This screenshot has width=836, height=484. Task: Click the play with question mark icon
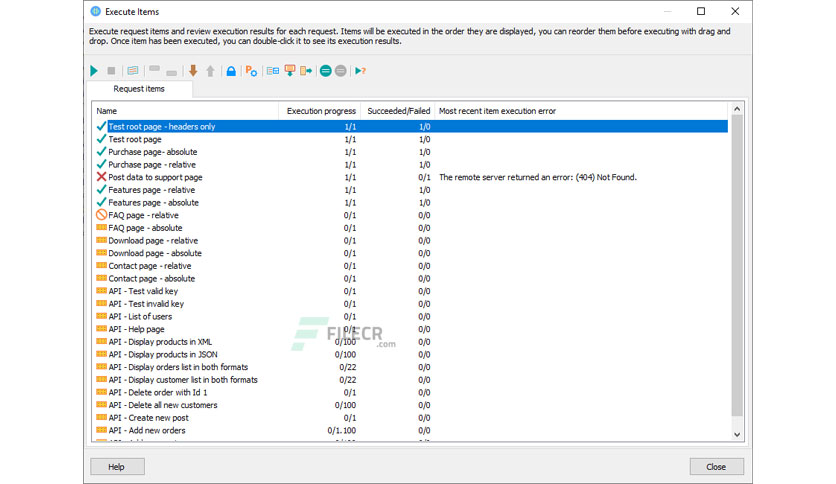pos(361,70)
